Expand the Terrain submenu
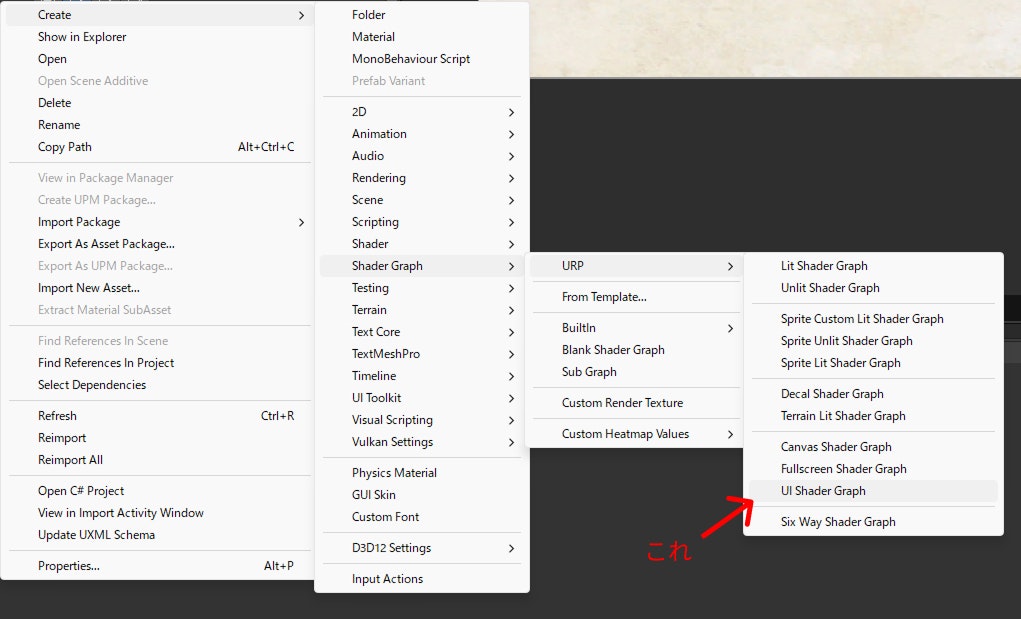 (x=421, y=310)
